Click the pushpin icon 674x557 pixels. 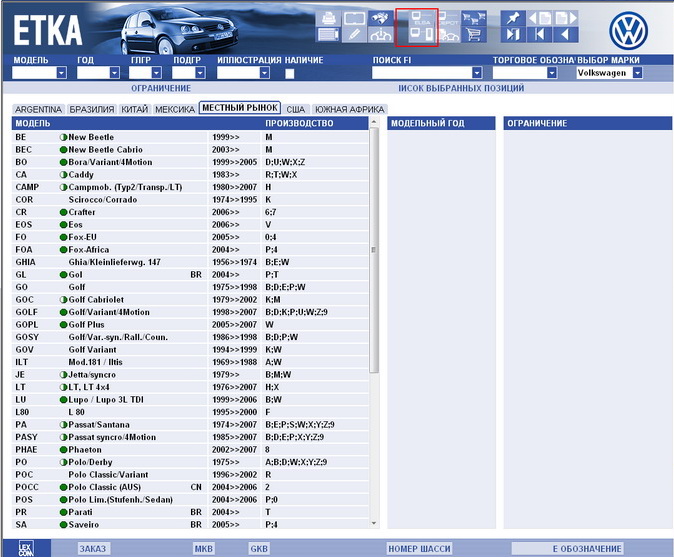[x=513, y=18]
